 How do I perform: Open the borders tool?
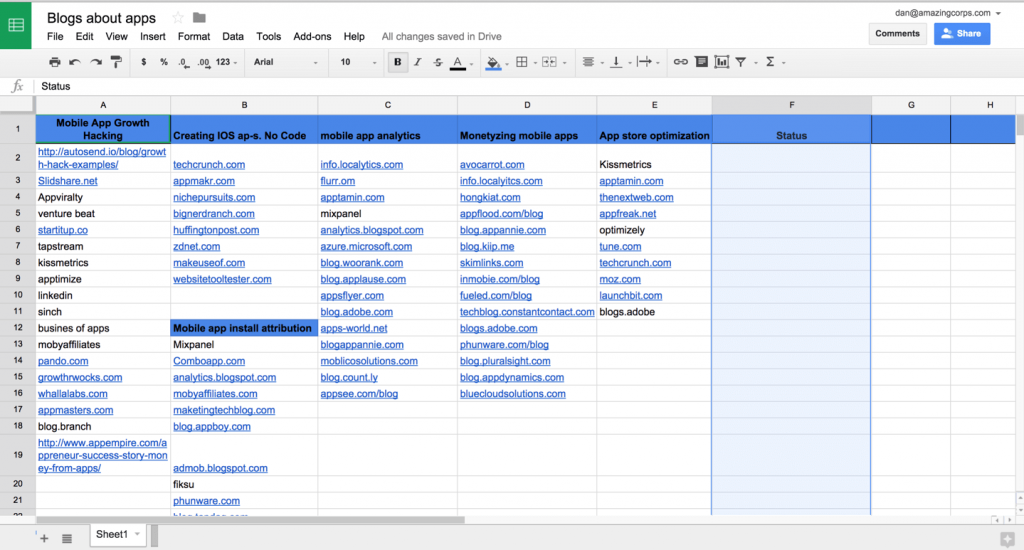tap(522, 62)
